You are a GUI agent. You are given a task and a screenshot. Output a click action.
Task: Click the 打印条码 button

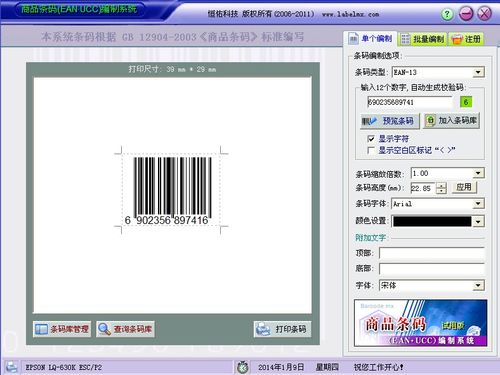click(x=283, y=329)
